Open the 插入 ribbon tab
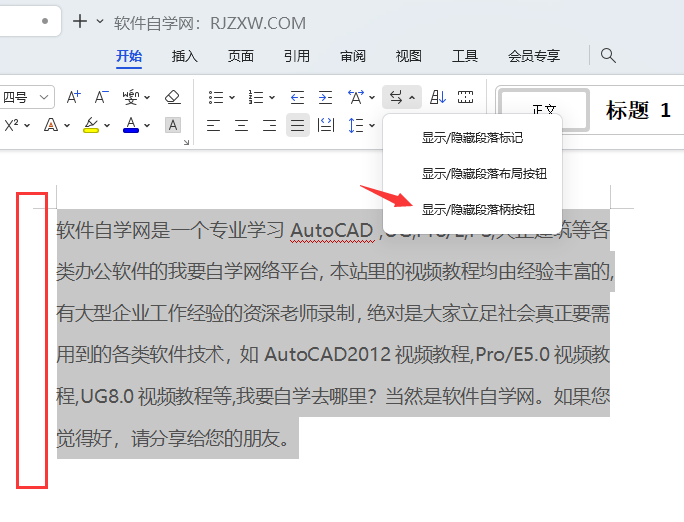This screenshot has width=684, height=522. (x=185, y=56)
